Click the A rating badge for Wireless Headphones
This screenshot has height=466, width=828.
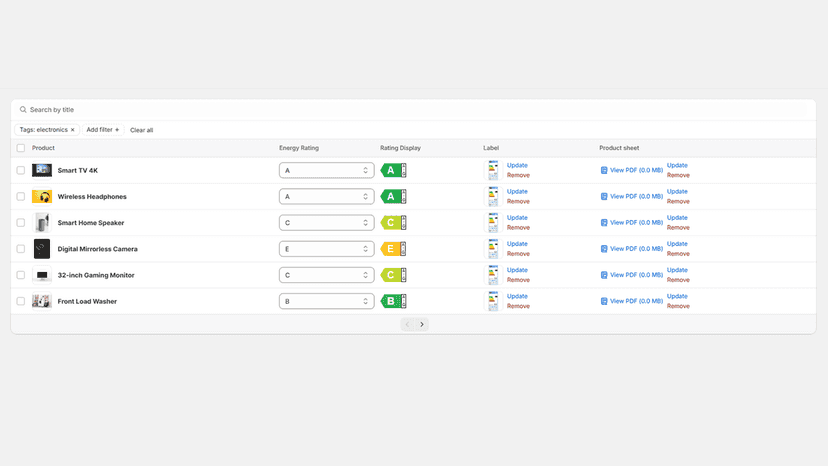393,197
